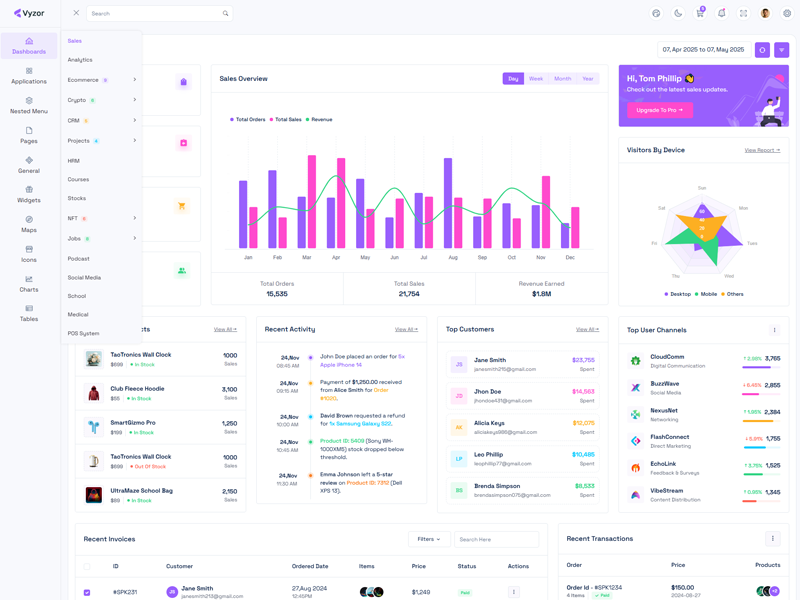Open the settings gear icon
This screenshot has width=800, height=600.
tap(787, 13)
